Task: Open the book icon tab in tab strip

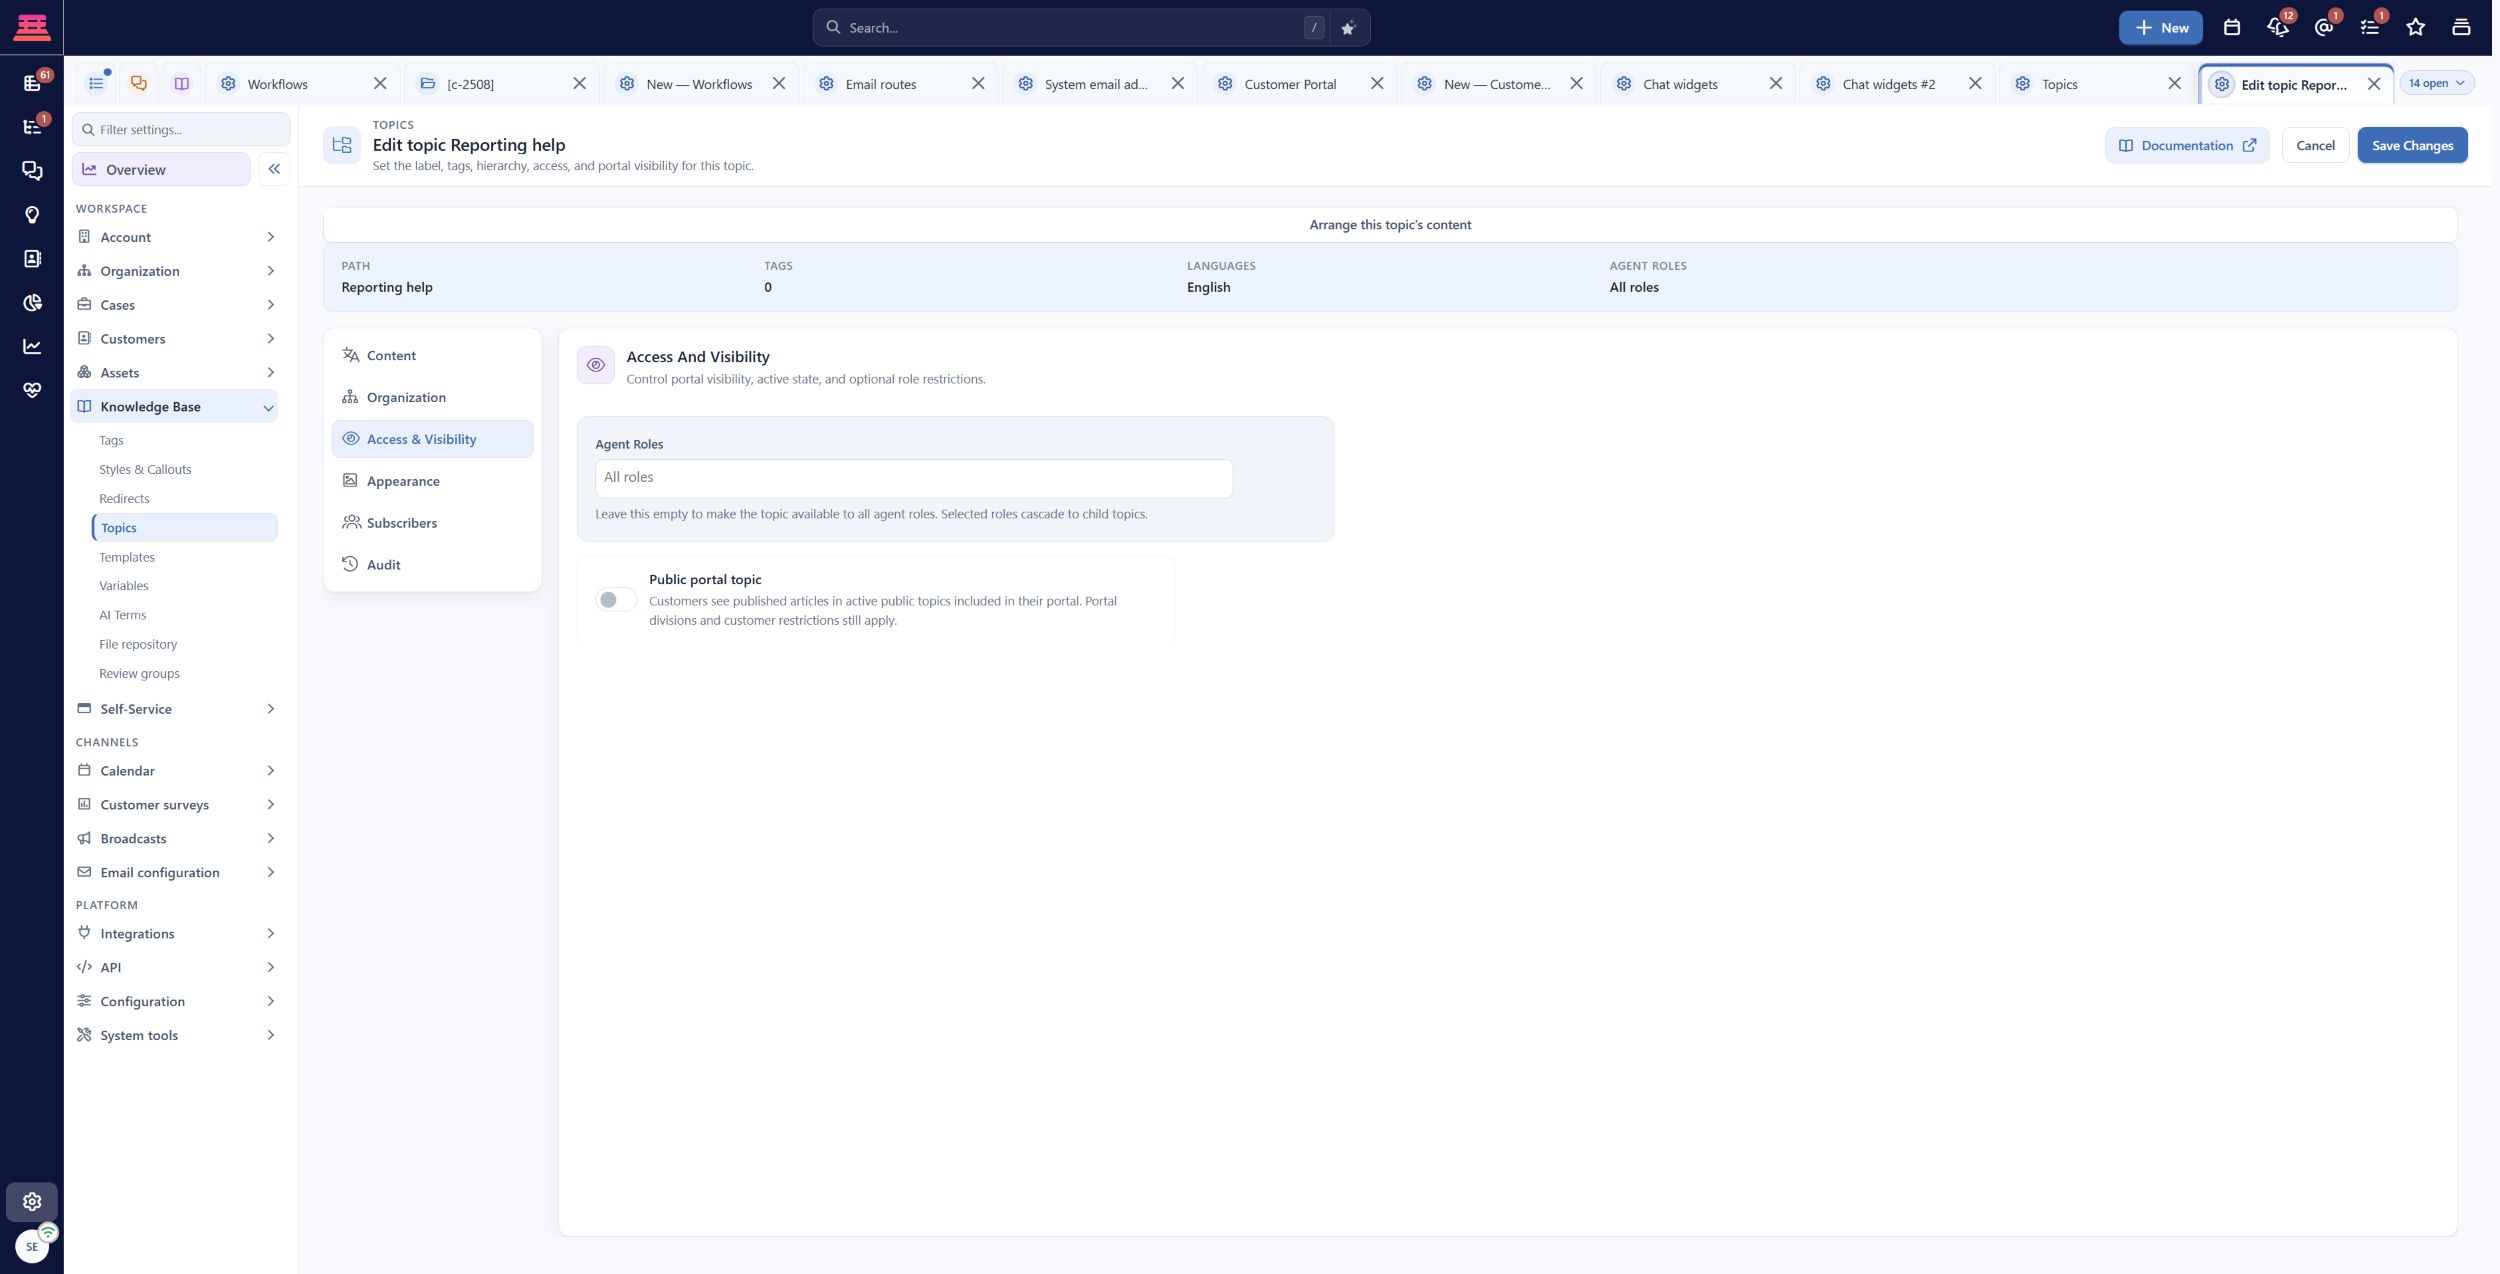Action: 181,84
